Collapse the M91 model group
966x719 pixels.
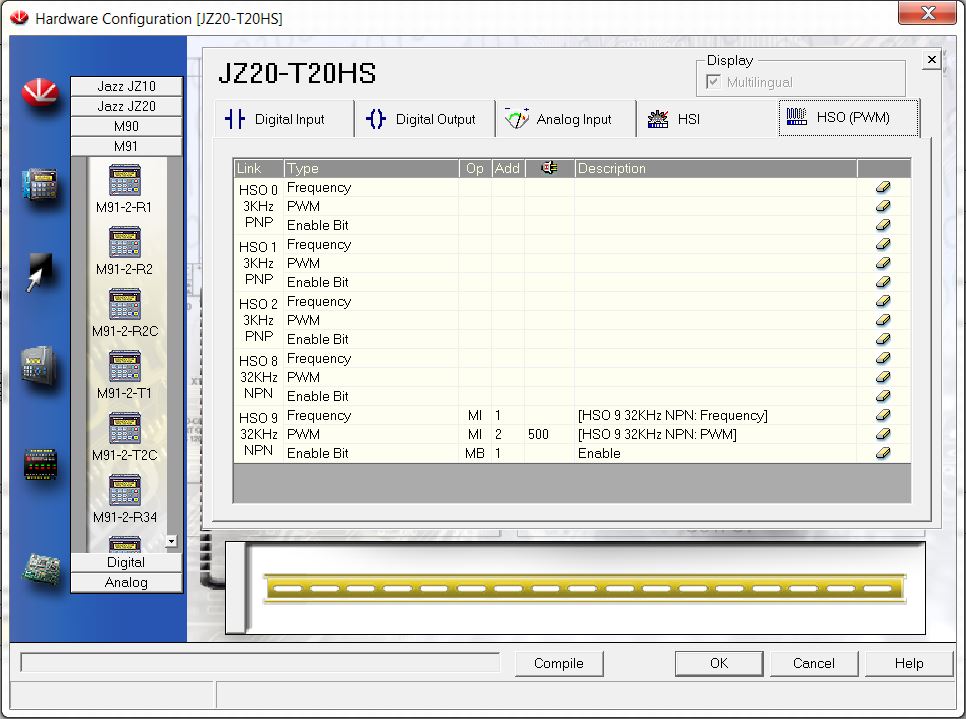126,147
